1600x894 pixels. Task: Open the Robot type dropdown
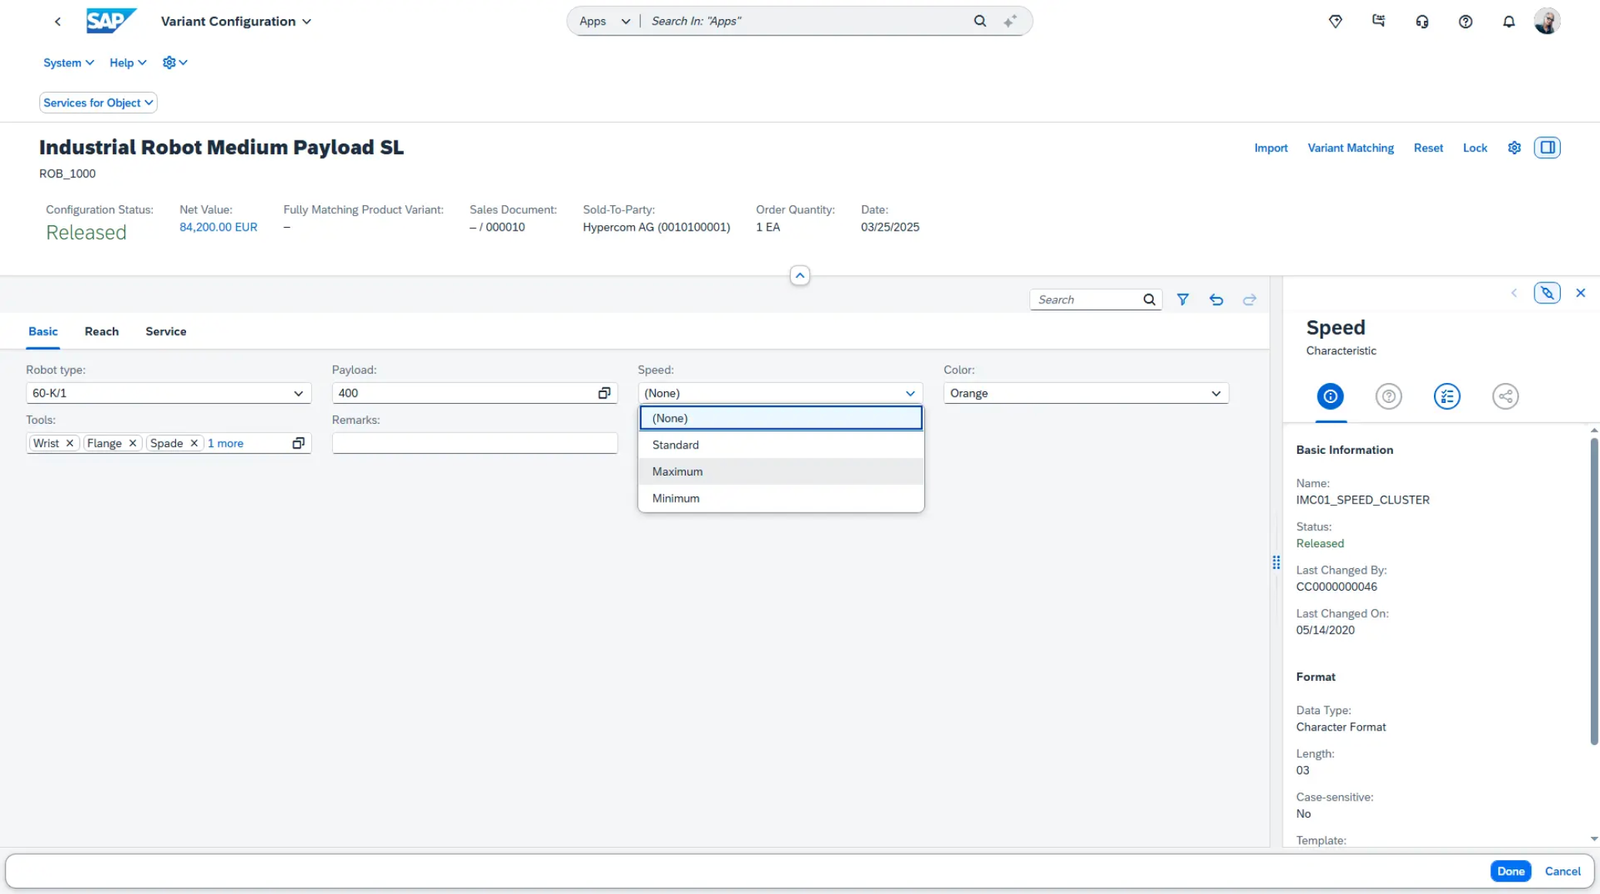(298, 393)
